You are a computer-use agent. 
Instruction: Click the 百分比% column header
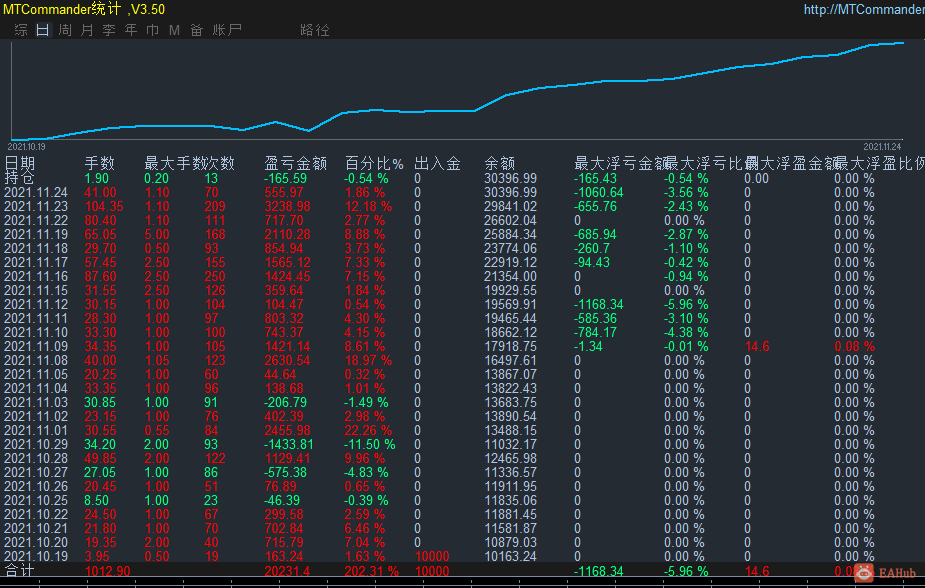tap(374, 163)
